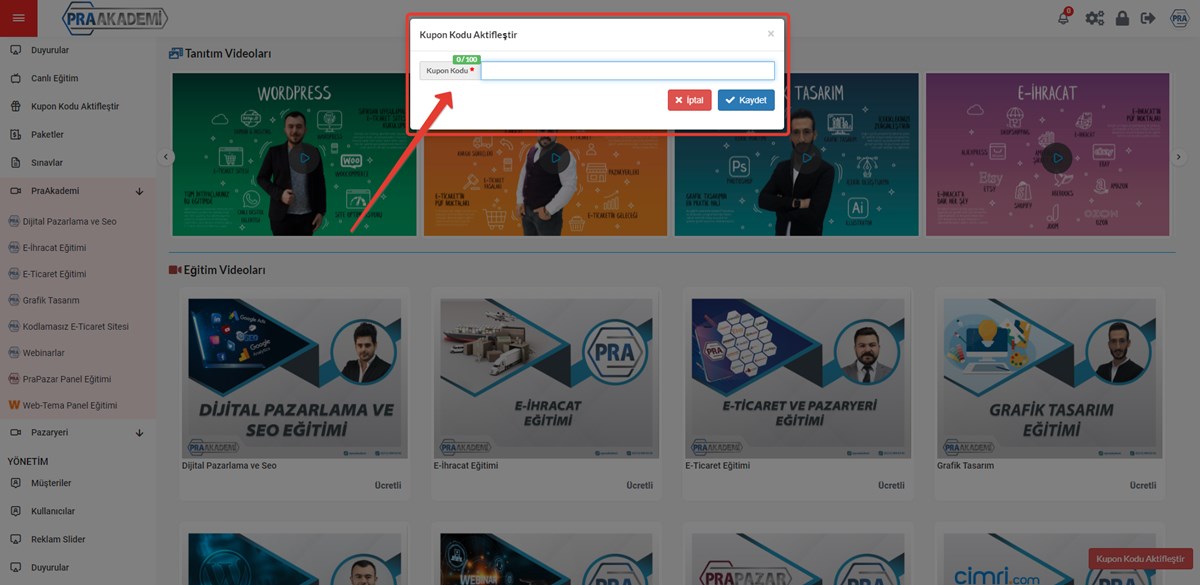Open Dijital Pazarlama ve SEO Eğitimi thumbnail

tap(295, 379)
